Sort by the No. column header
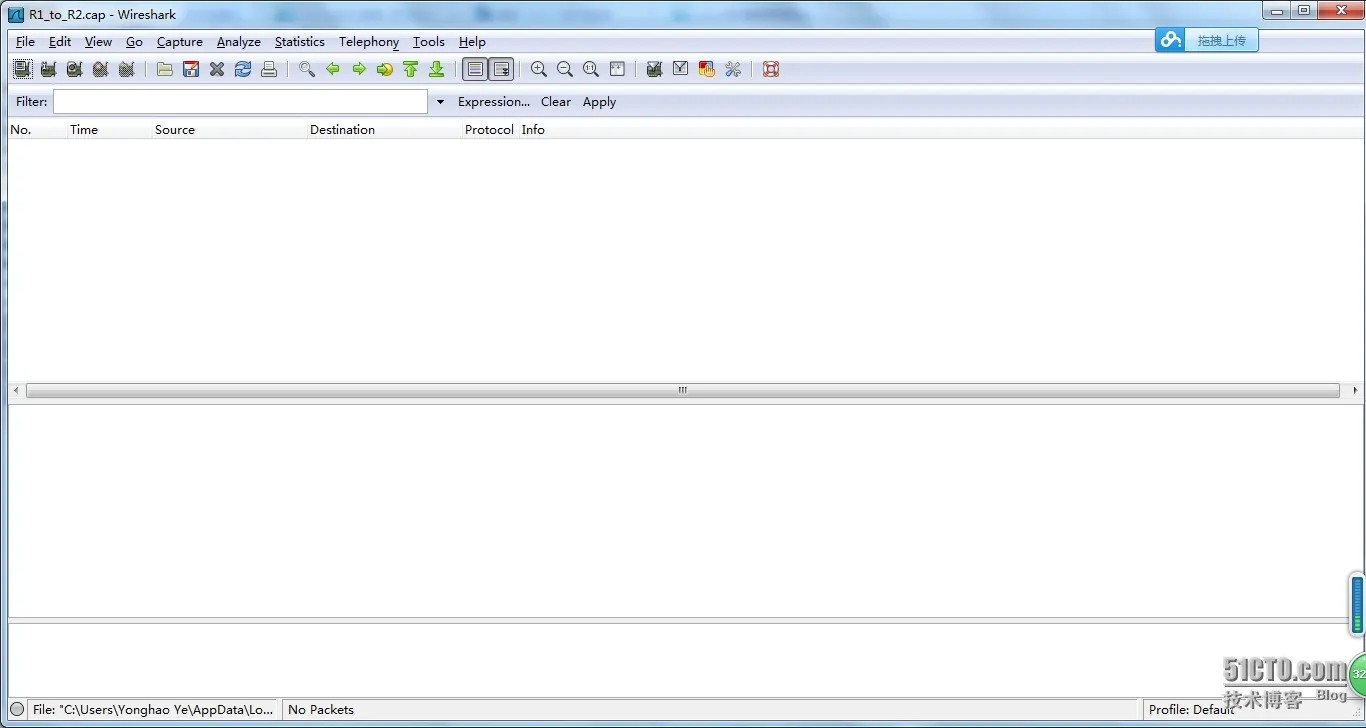1366x728 pixels. 37,130
